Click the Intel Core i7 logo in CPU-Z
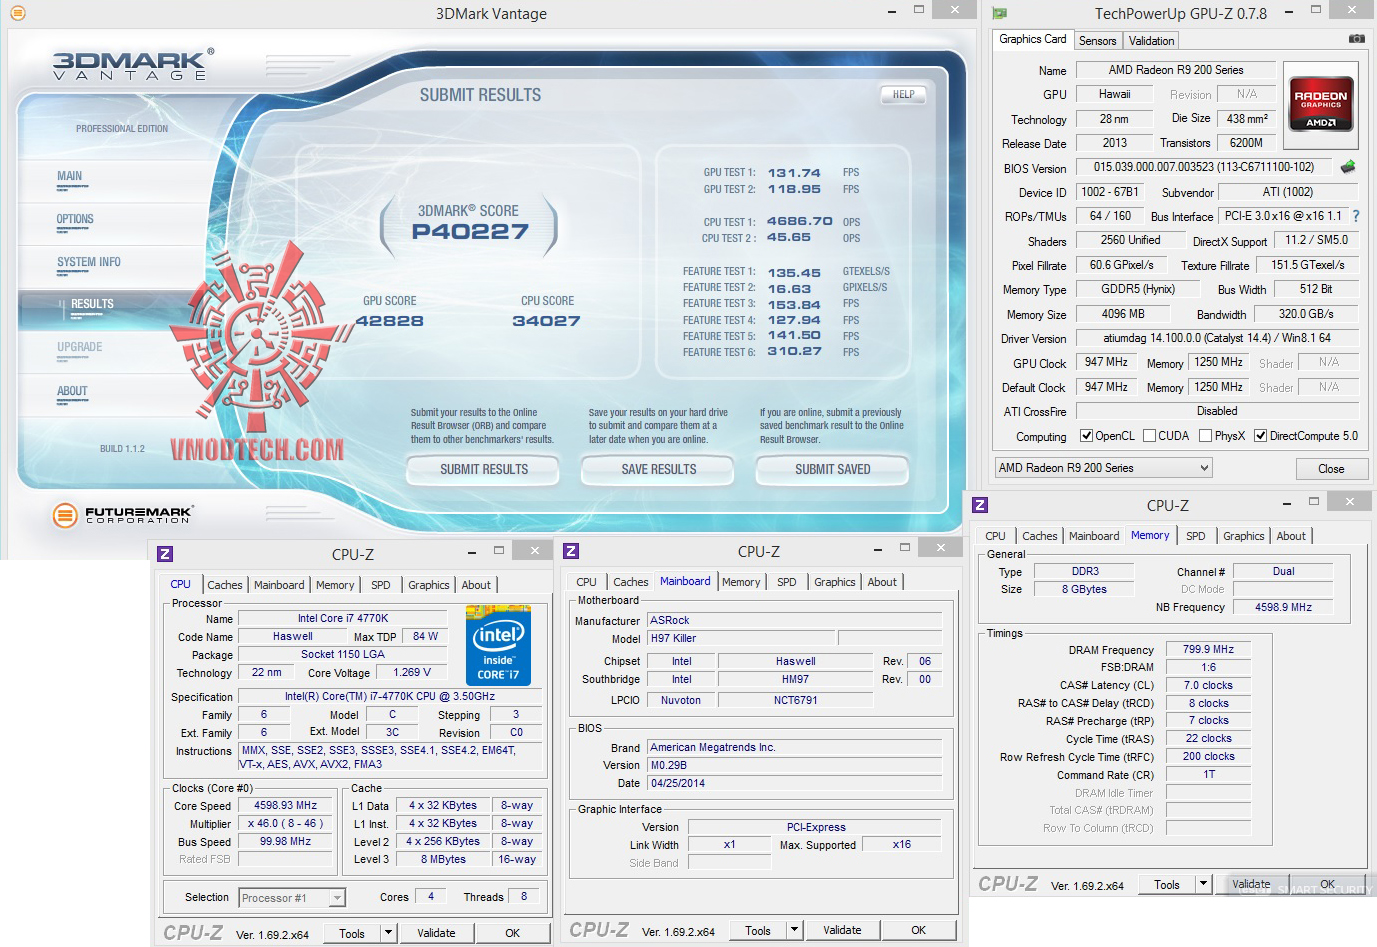The width and height of the screenshot is (1377, 947). [498, 645]
